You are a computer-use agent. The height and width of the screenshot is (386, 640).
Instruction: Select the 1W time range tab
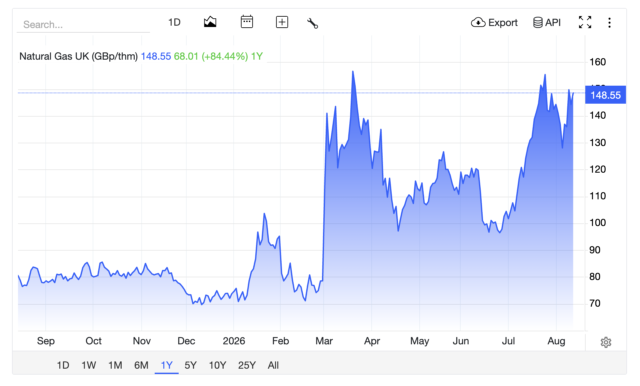(x=89, y=365)
